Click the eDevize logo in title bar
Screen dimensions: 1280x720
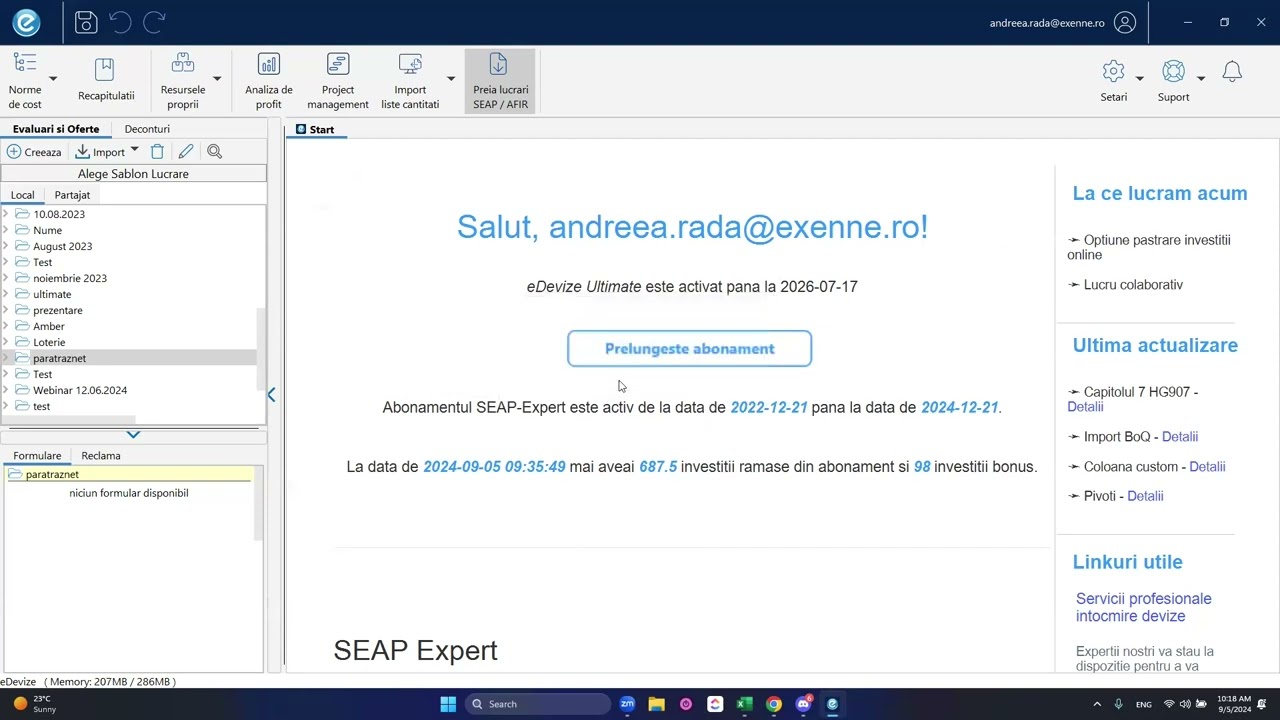coord(26,22)
